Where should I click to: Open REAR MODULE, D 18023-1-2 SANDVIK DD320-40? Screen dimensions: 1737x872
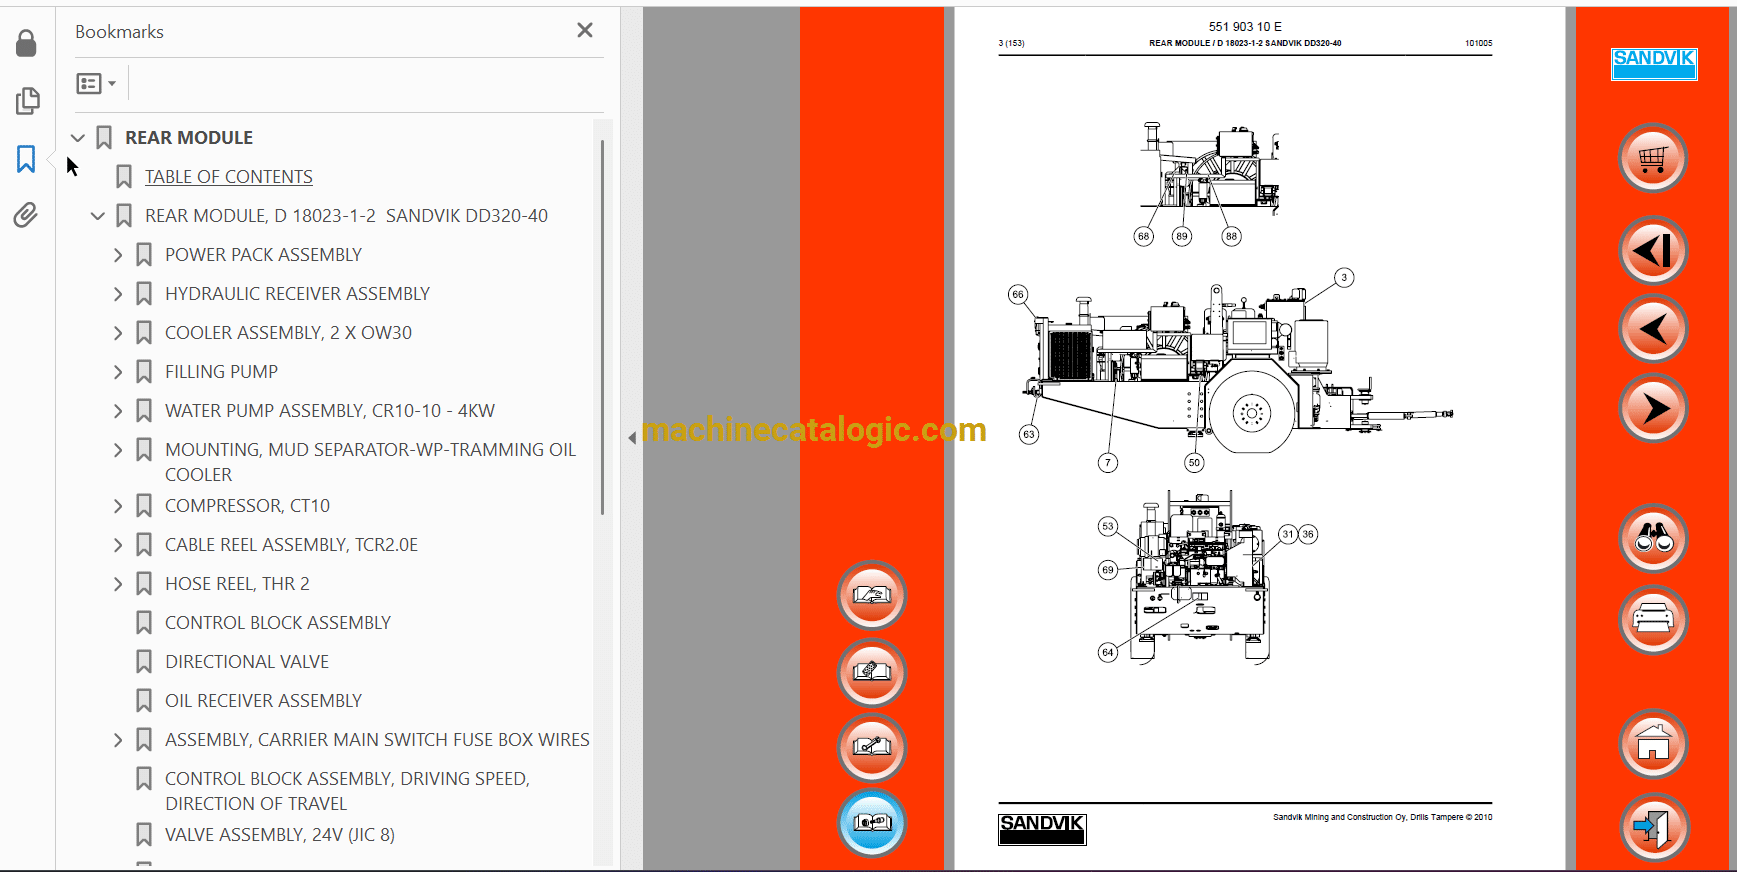pyautogui.click(x=346, y=216)
